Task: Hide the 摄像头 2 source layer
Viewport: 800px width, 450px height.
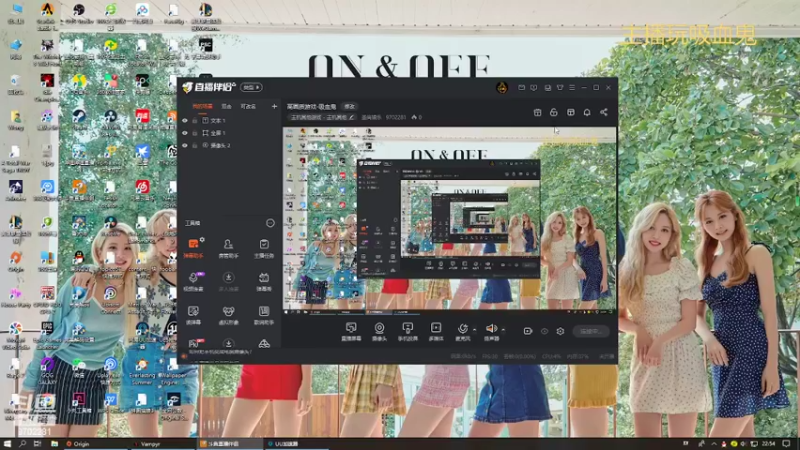Action: click(x=185, y=145)
